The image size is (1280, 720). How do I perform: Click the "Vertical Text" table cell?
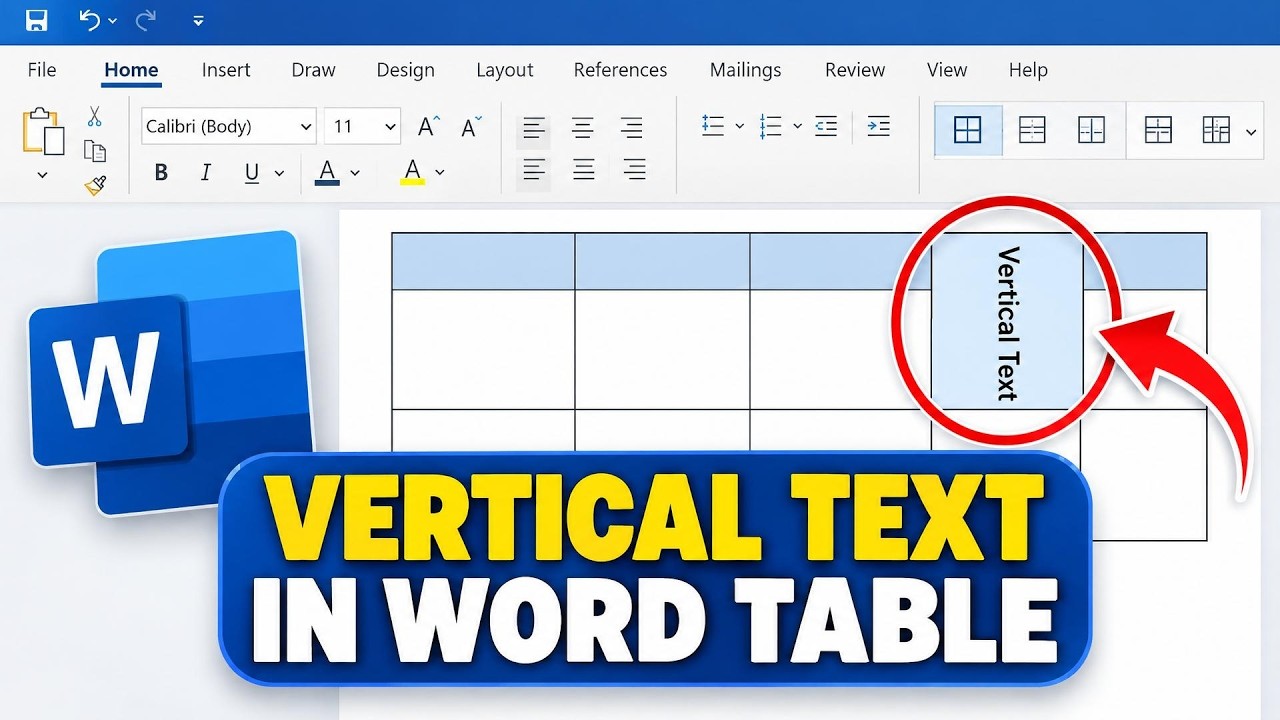1007,322
